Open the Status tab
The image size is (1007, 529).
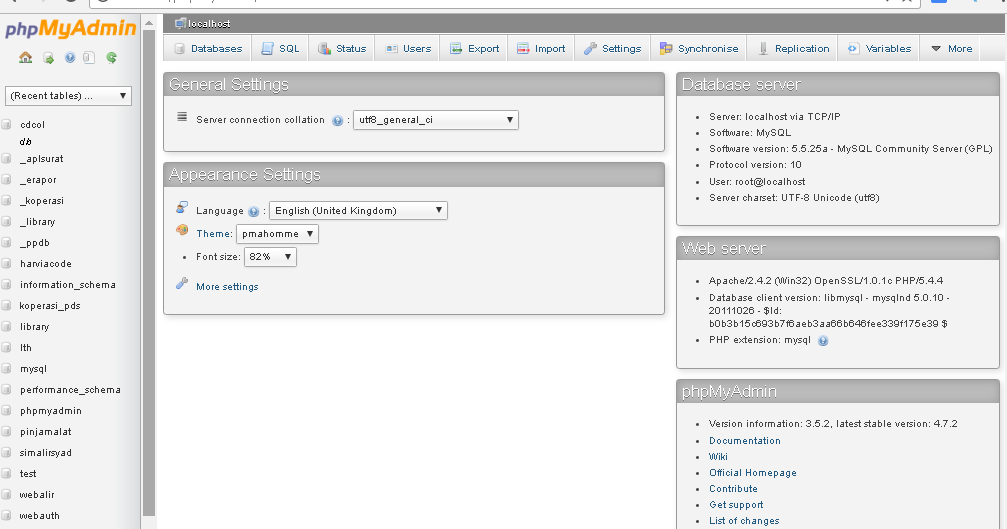click(342, 49)
